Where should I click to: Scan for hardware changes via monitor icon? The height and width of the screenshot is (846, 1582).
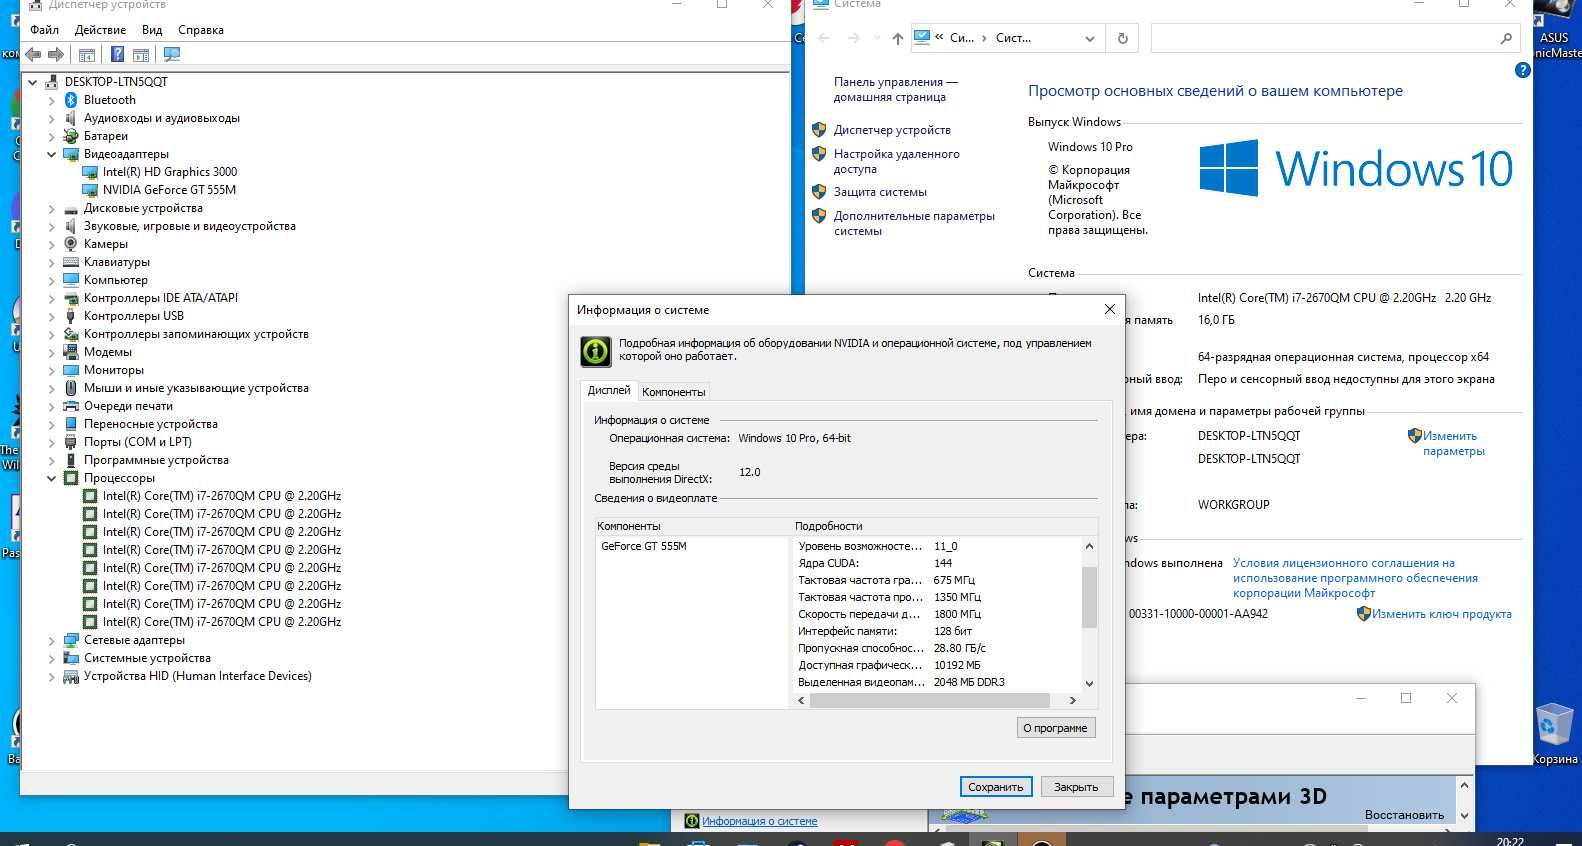point(172,54)
